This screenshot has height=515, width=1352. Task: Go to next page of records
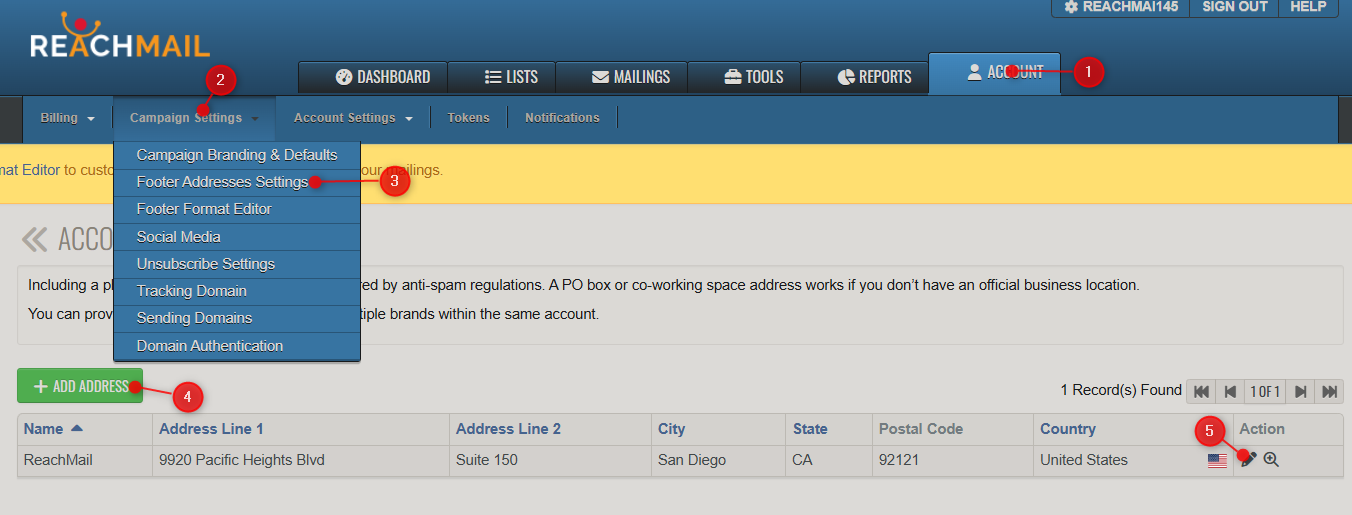(x=1300, y=391)
